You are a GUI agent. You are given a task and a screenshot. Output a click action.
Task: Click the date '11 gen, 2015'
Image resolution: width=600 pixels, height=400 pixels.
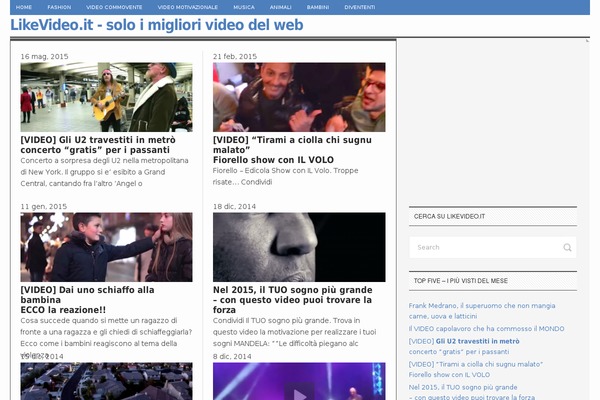pyautogui.click(x=44, y=207)
